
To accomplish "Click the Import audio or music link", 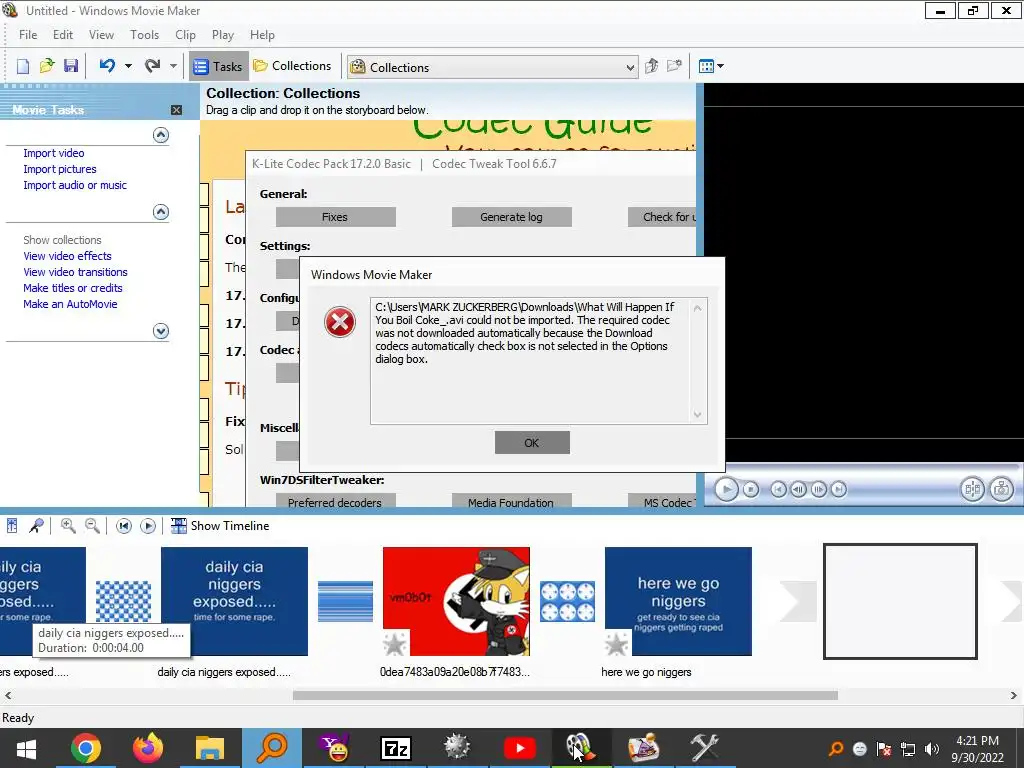I will pos(75,185).
